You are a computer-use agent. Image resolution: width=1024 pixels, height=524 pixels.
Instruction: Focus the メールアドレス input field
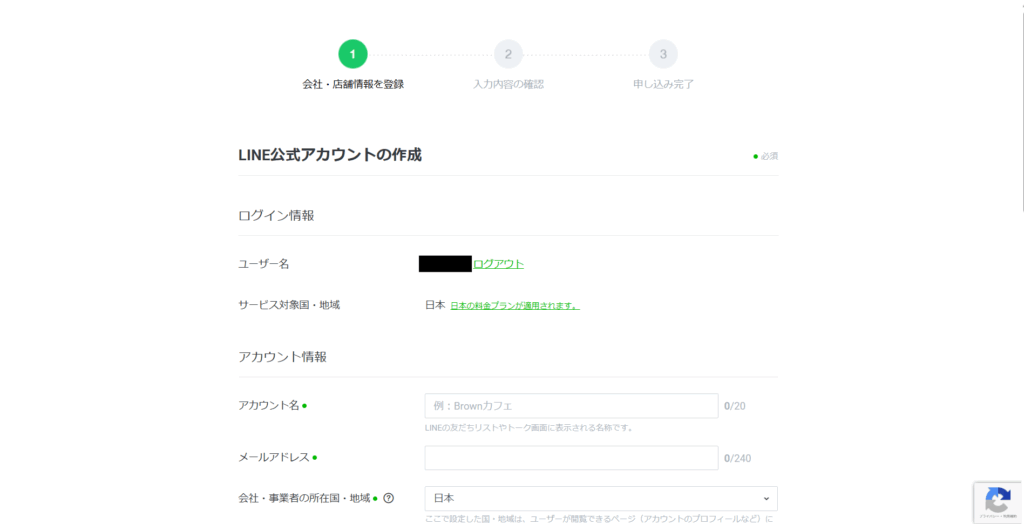point(571,458)
